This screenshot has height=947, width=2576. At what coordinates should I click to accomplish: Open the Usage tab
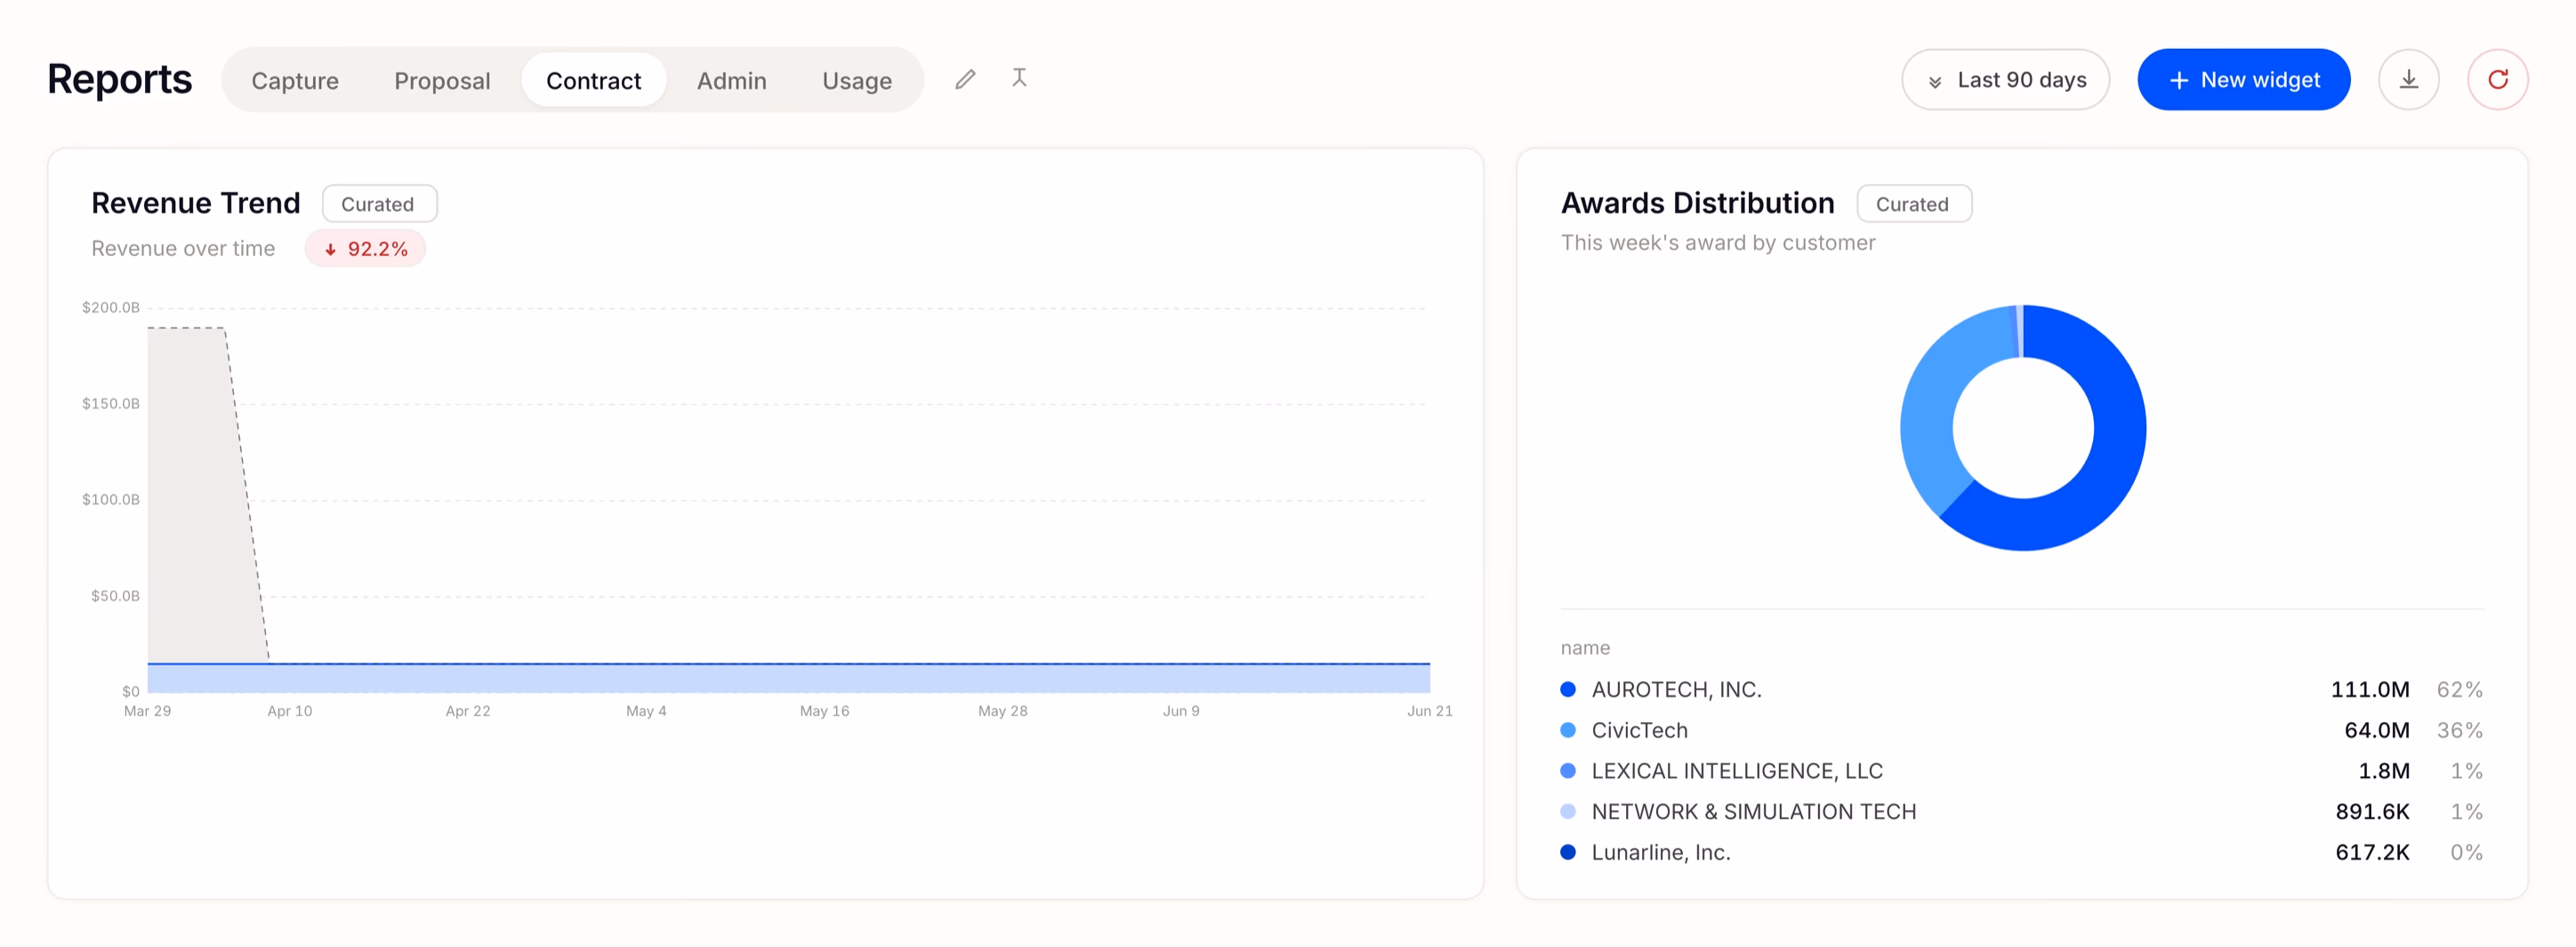tap(857, 80)
